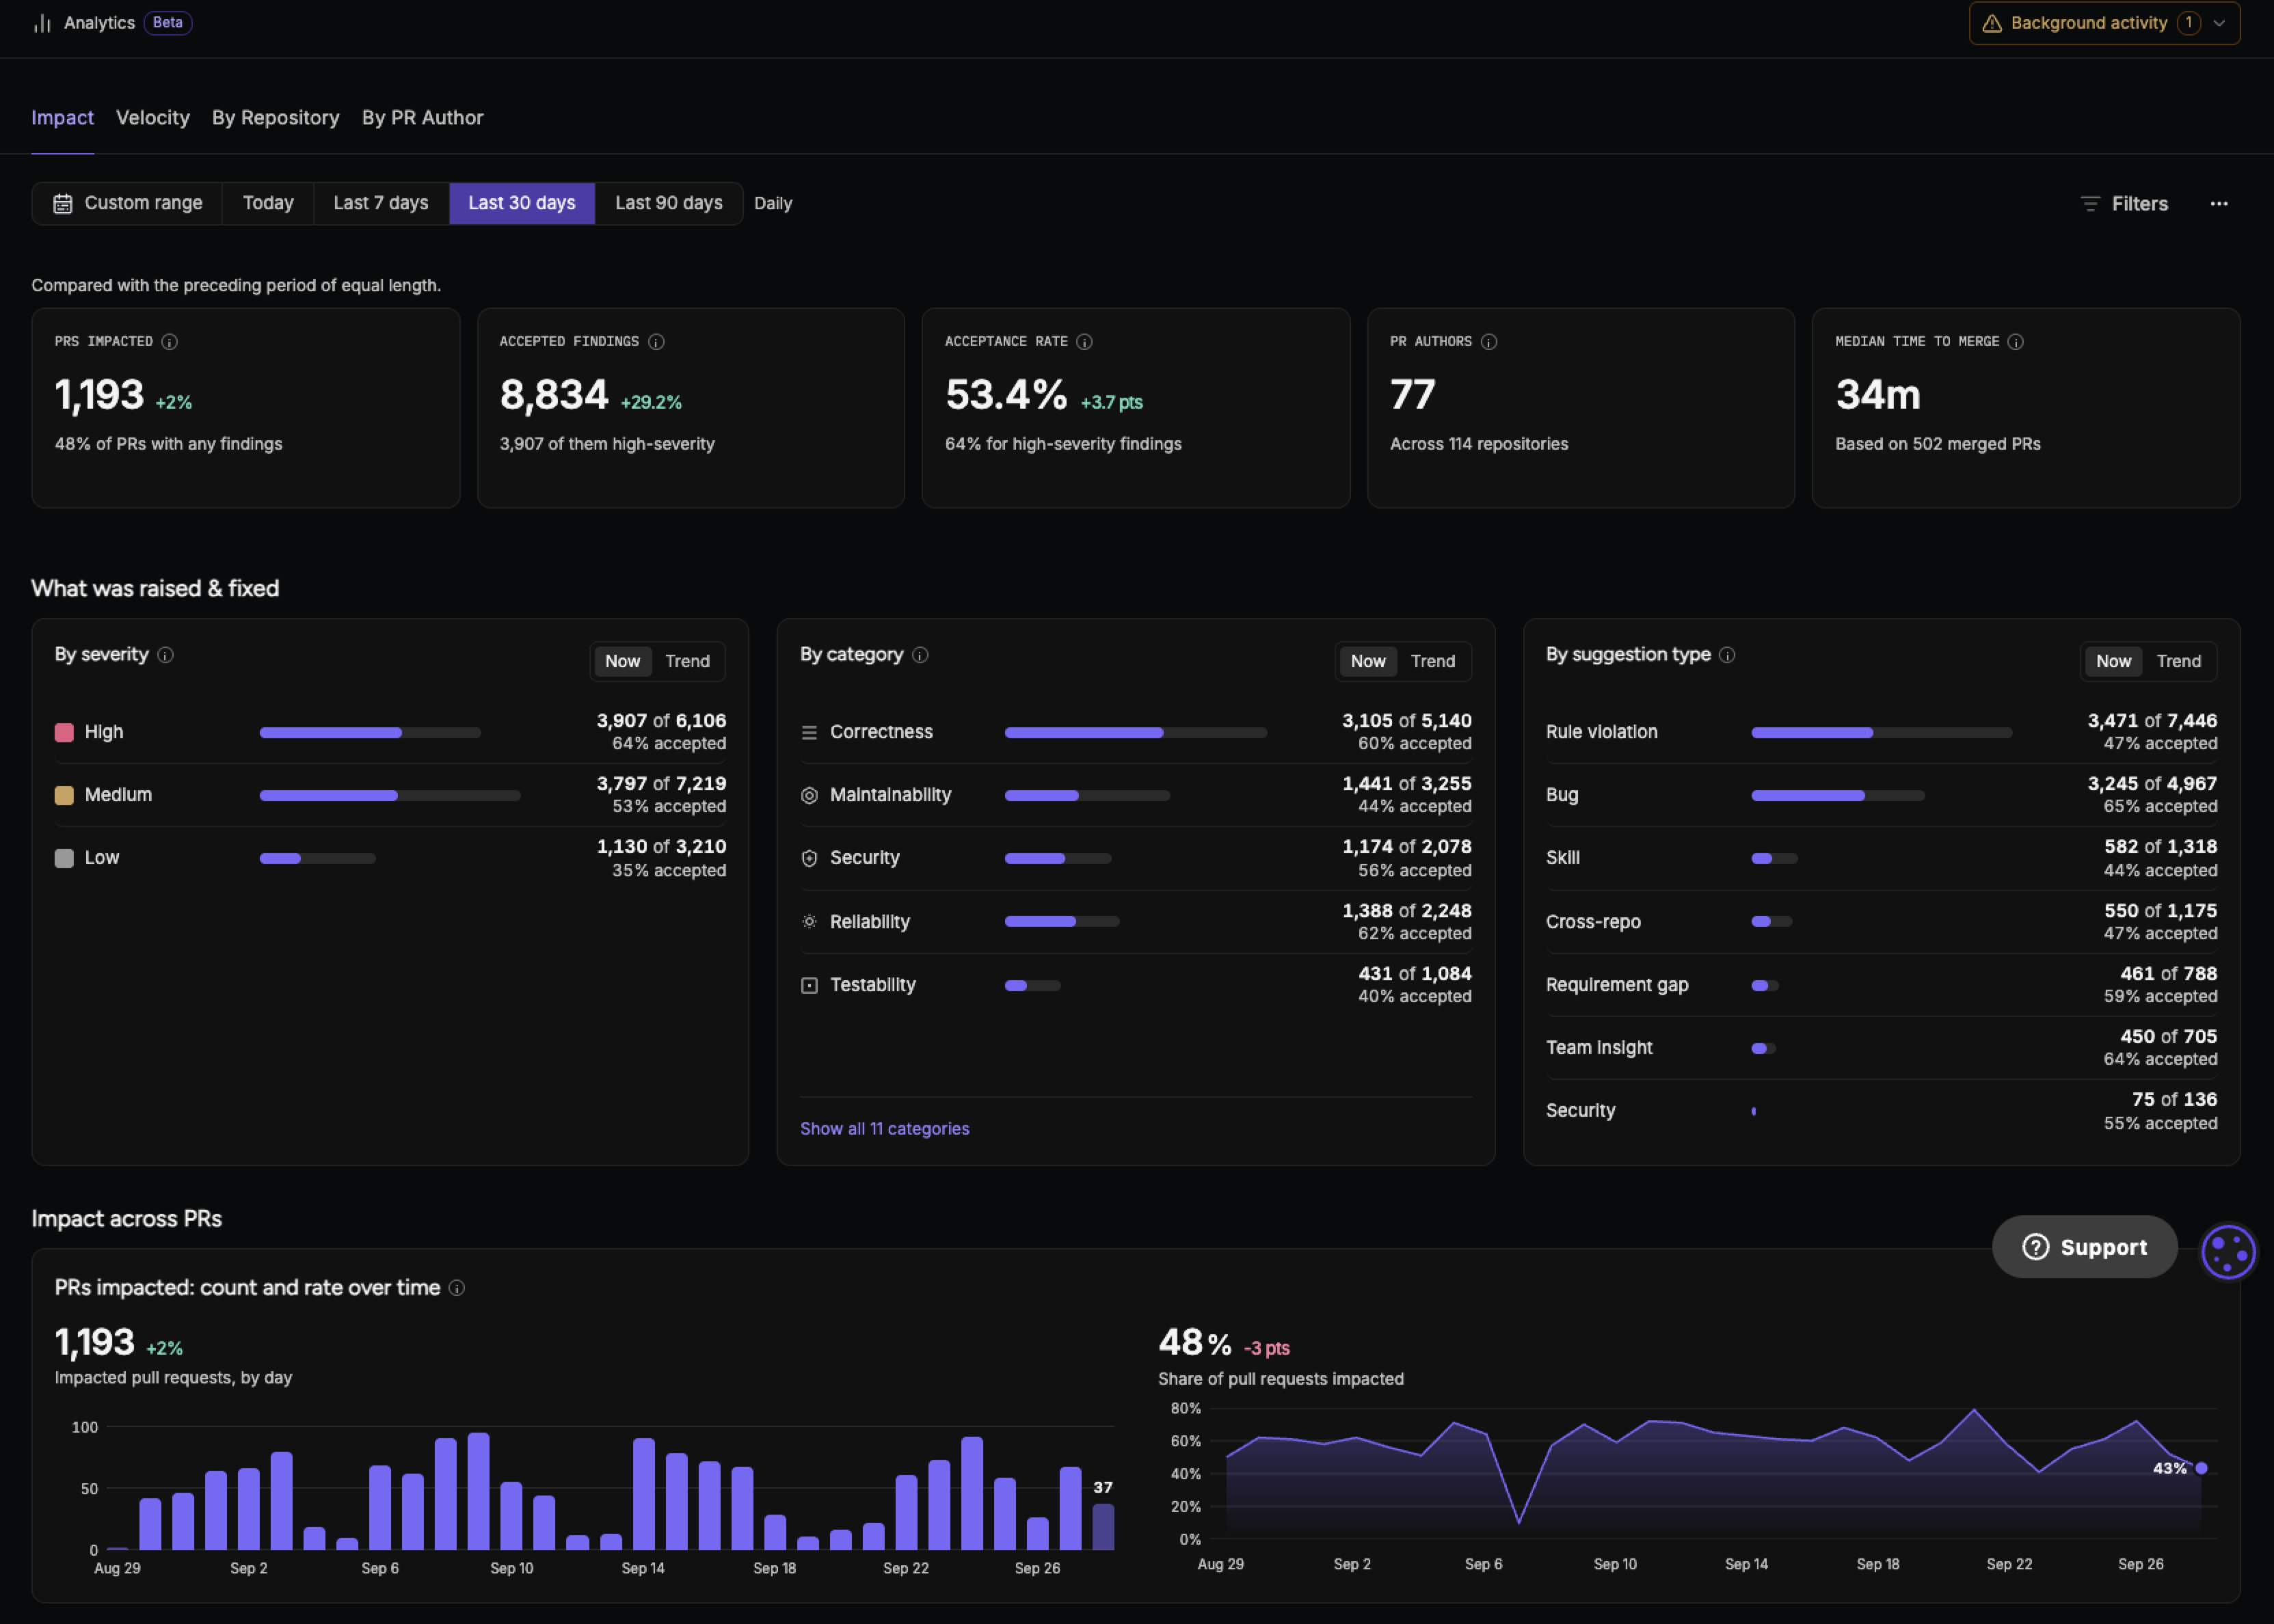
Task: Click the Testability category icon
Action: pos(809,986)
